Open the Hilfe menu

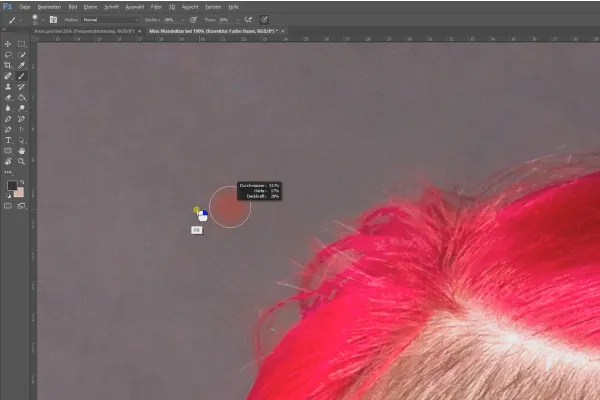coord(233,7)
